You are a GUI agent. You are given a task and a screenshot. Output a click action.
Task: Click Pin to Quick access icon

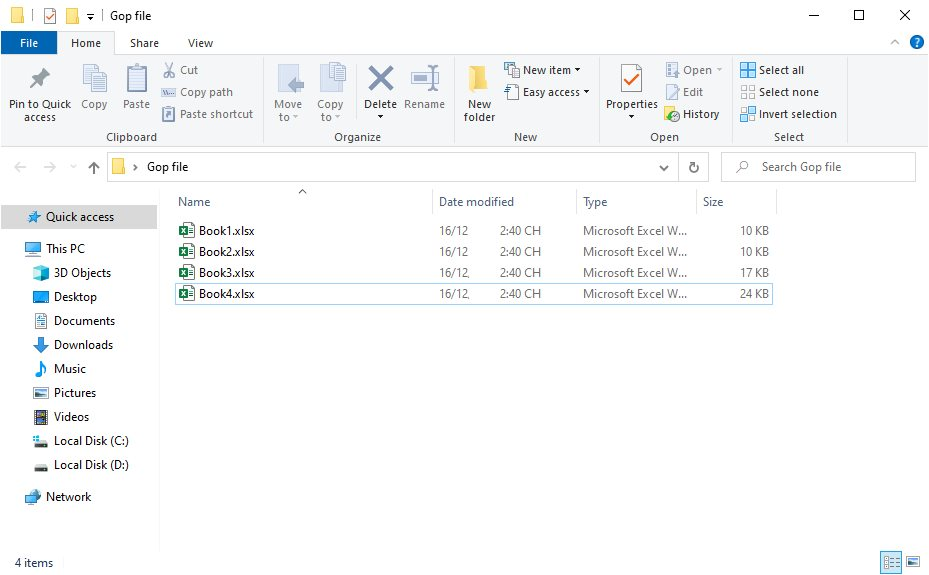40,79
